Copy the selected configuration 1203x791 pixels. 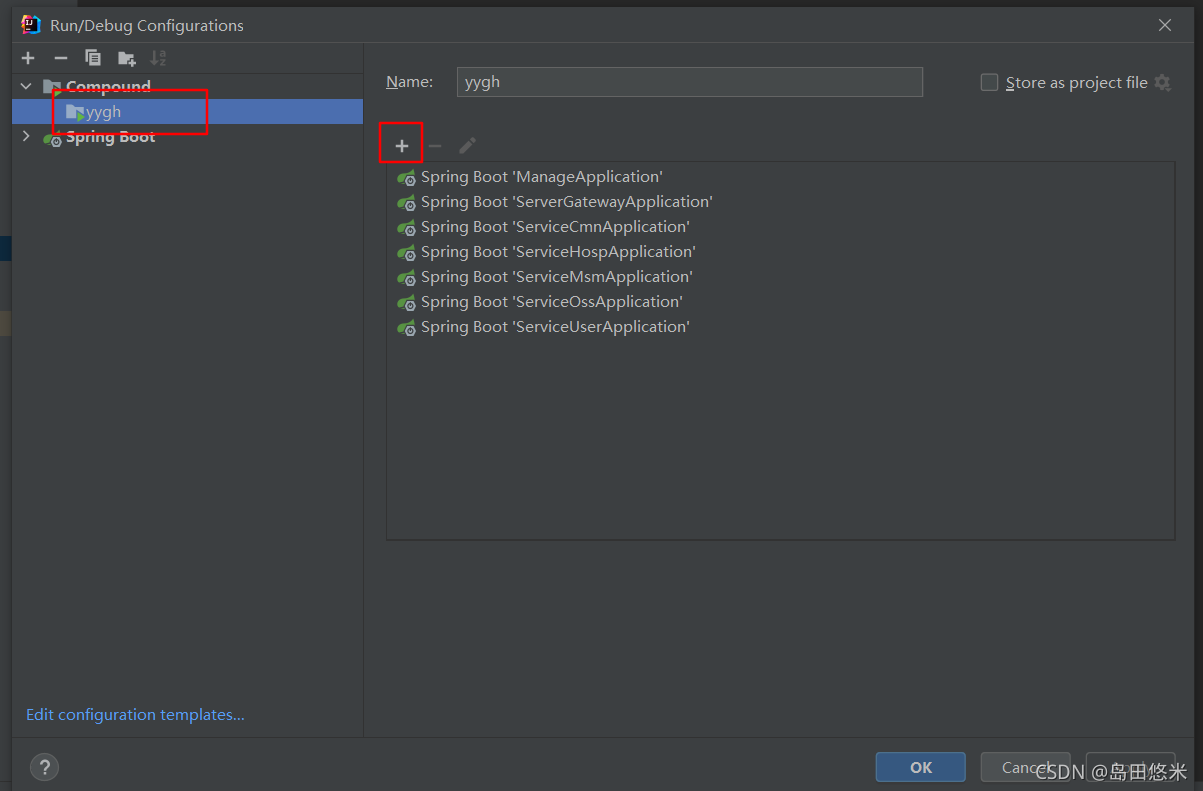point(93,58)
